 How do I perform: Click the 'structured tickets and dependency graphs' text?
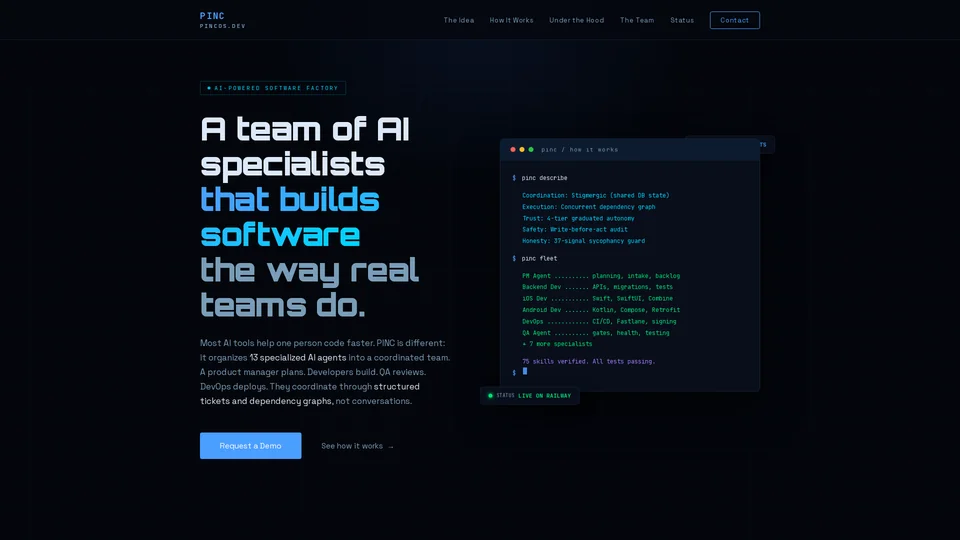(310, 394)
